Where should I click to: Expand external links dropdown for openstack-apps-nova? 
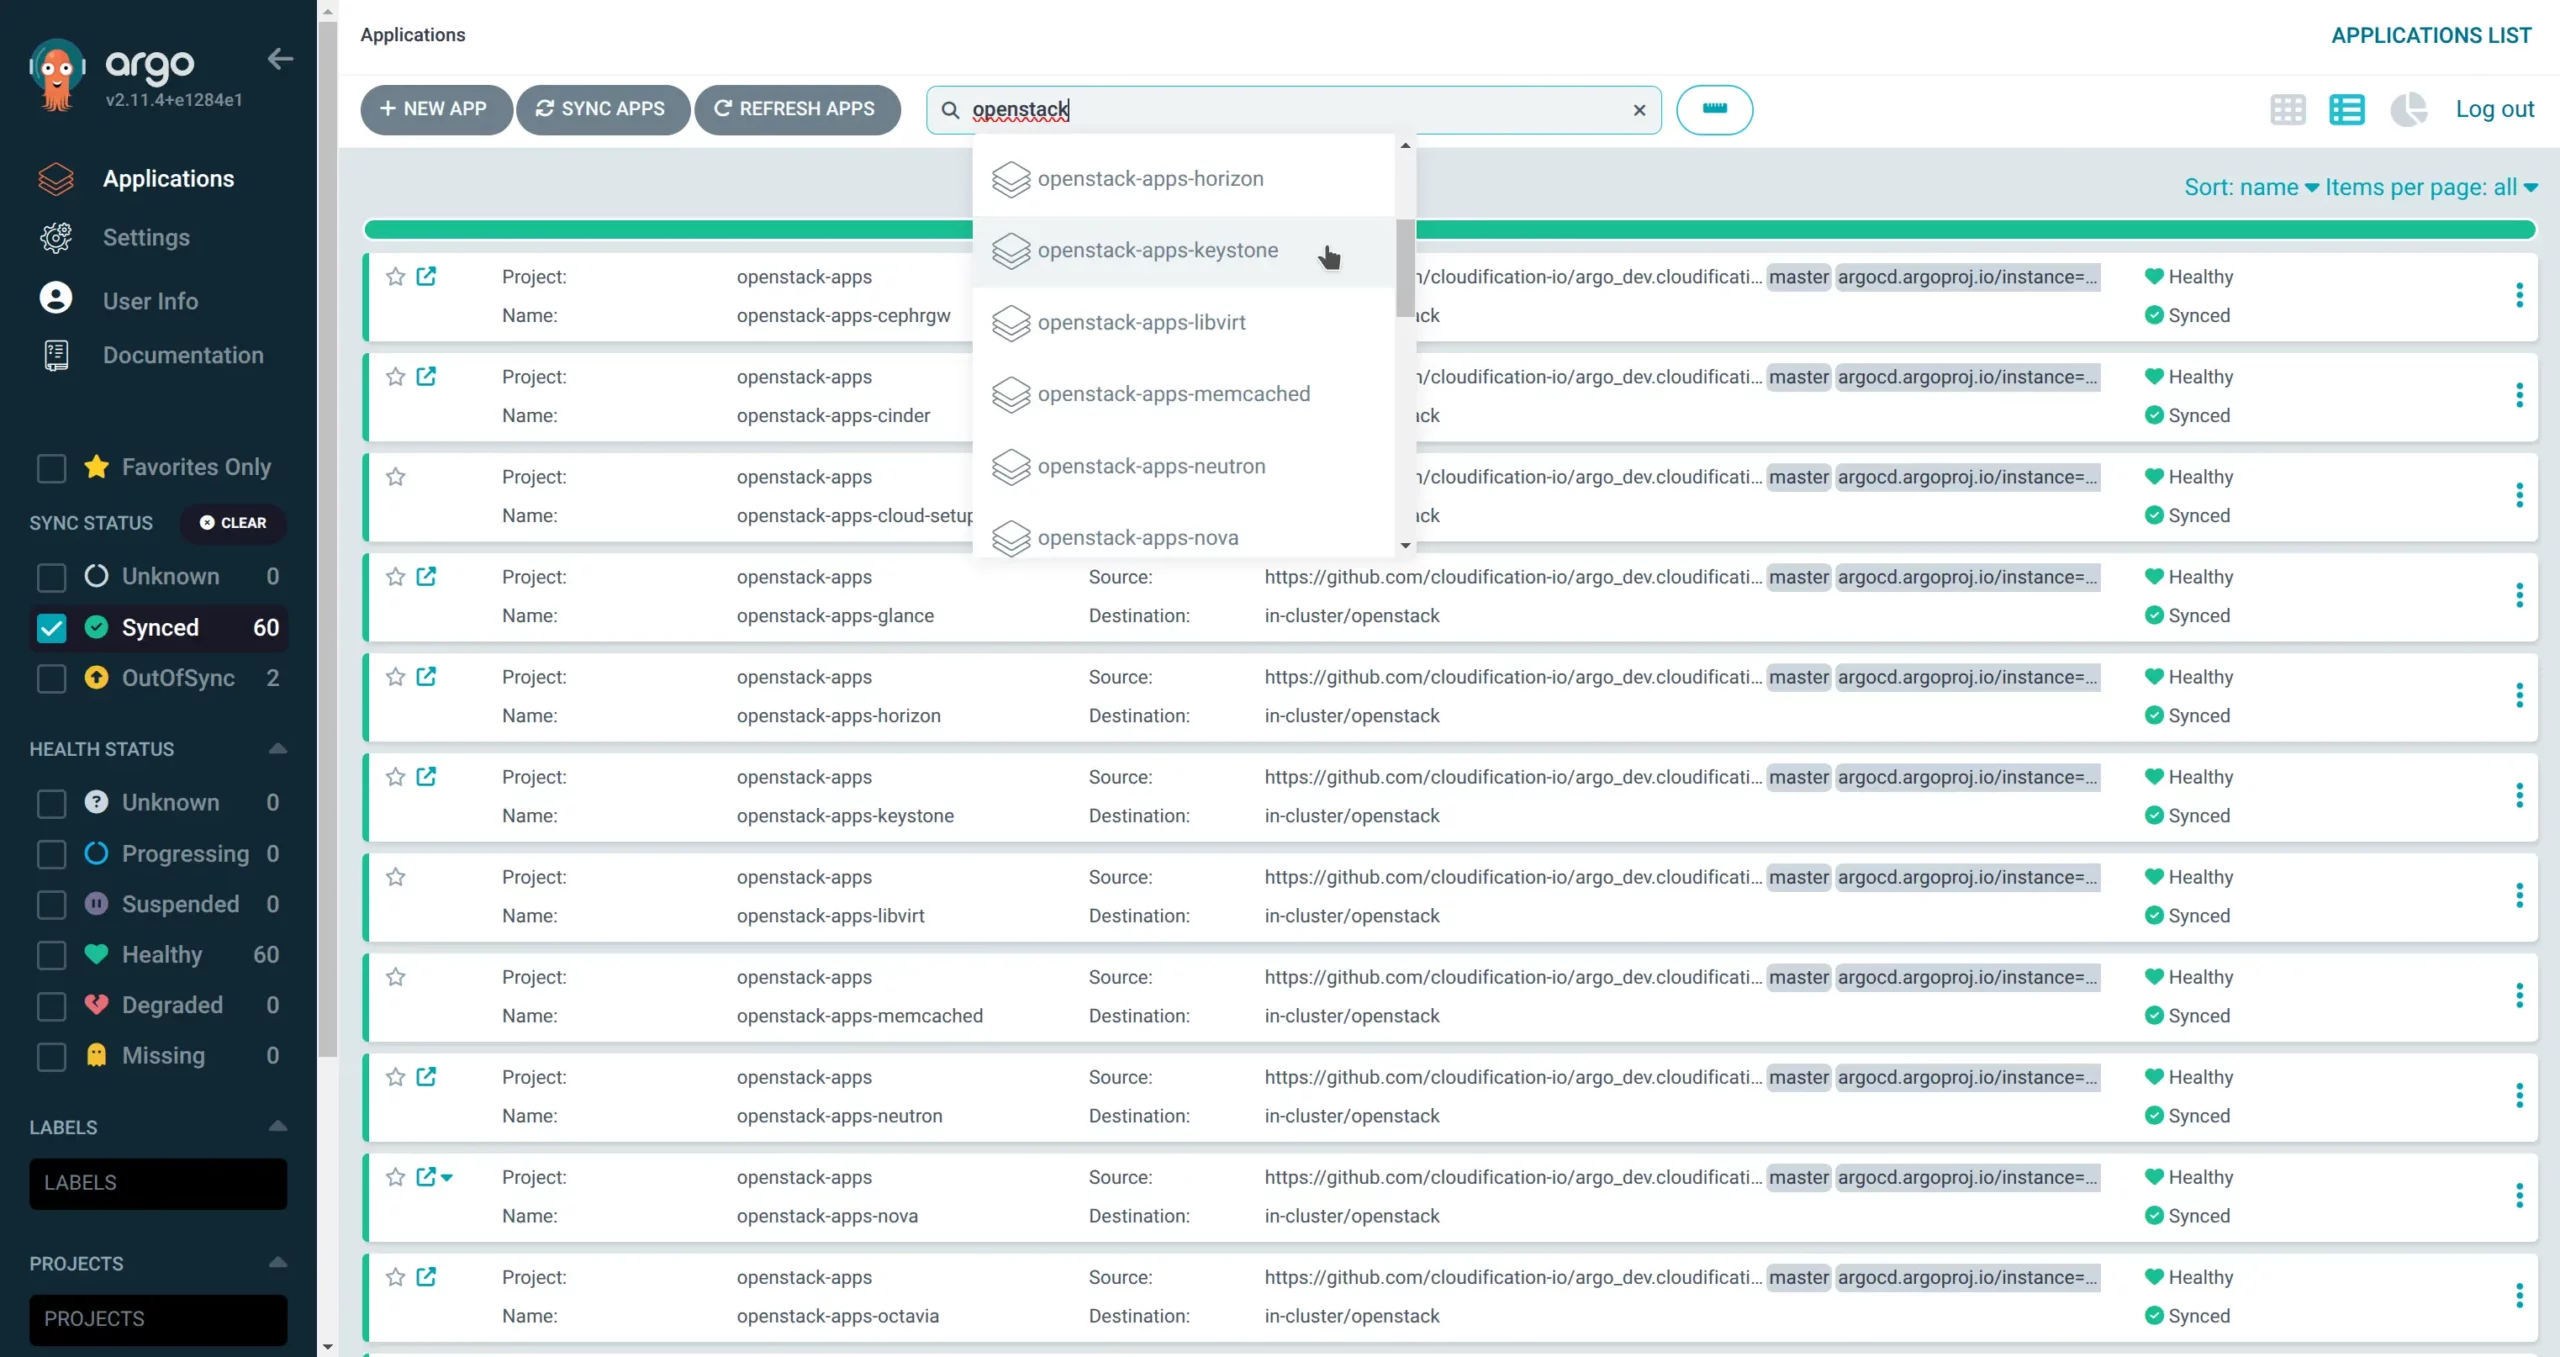coord(447,1178)
